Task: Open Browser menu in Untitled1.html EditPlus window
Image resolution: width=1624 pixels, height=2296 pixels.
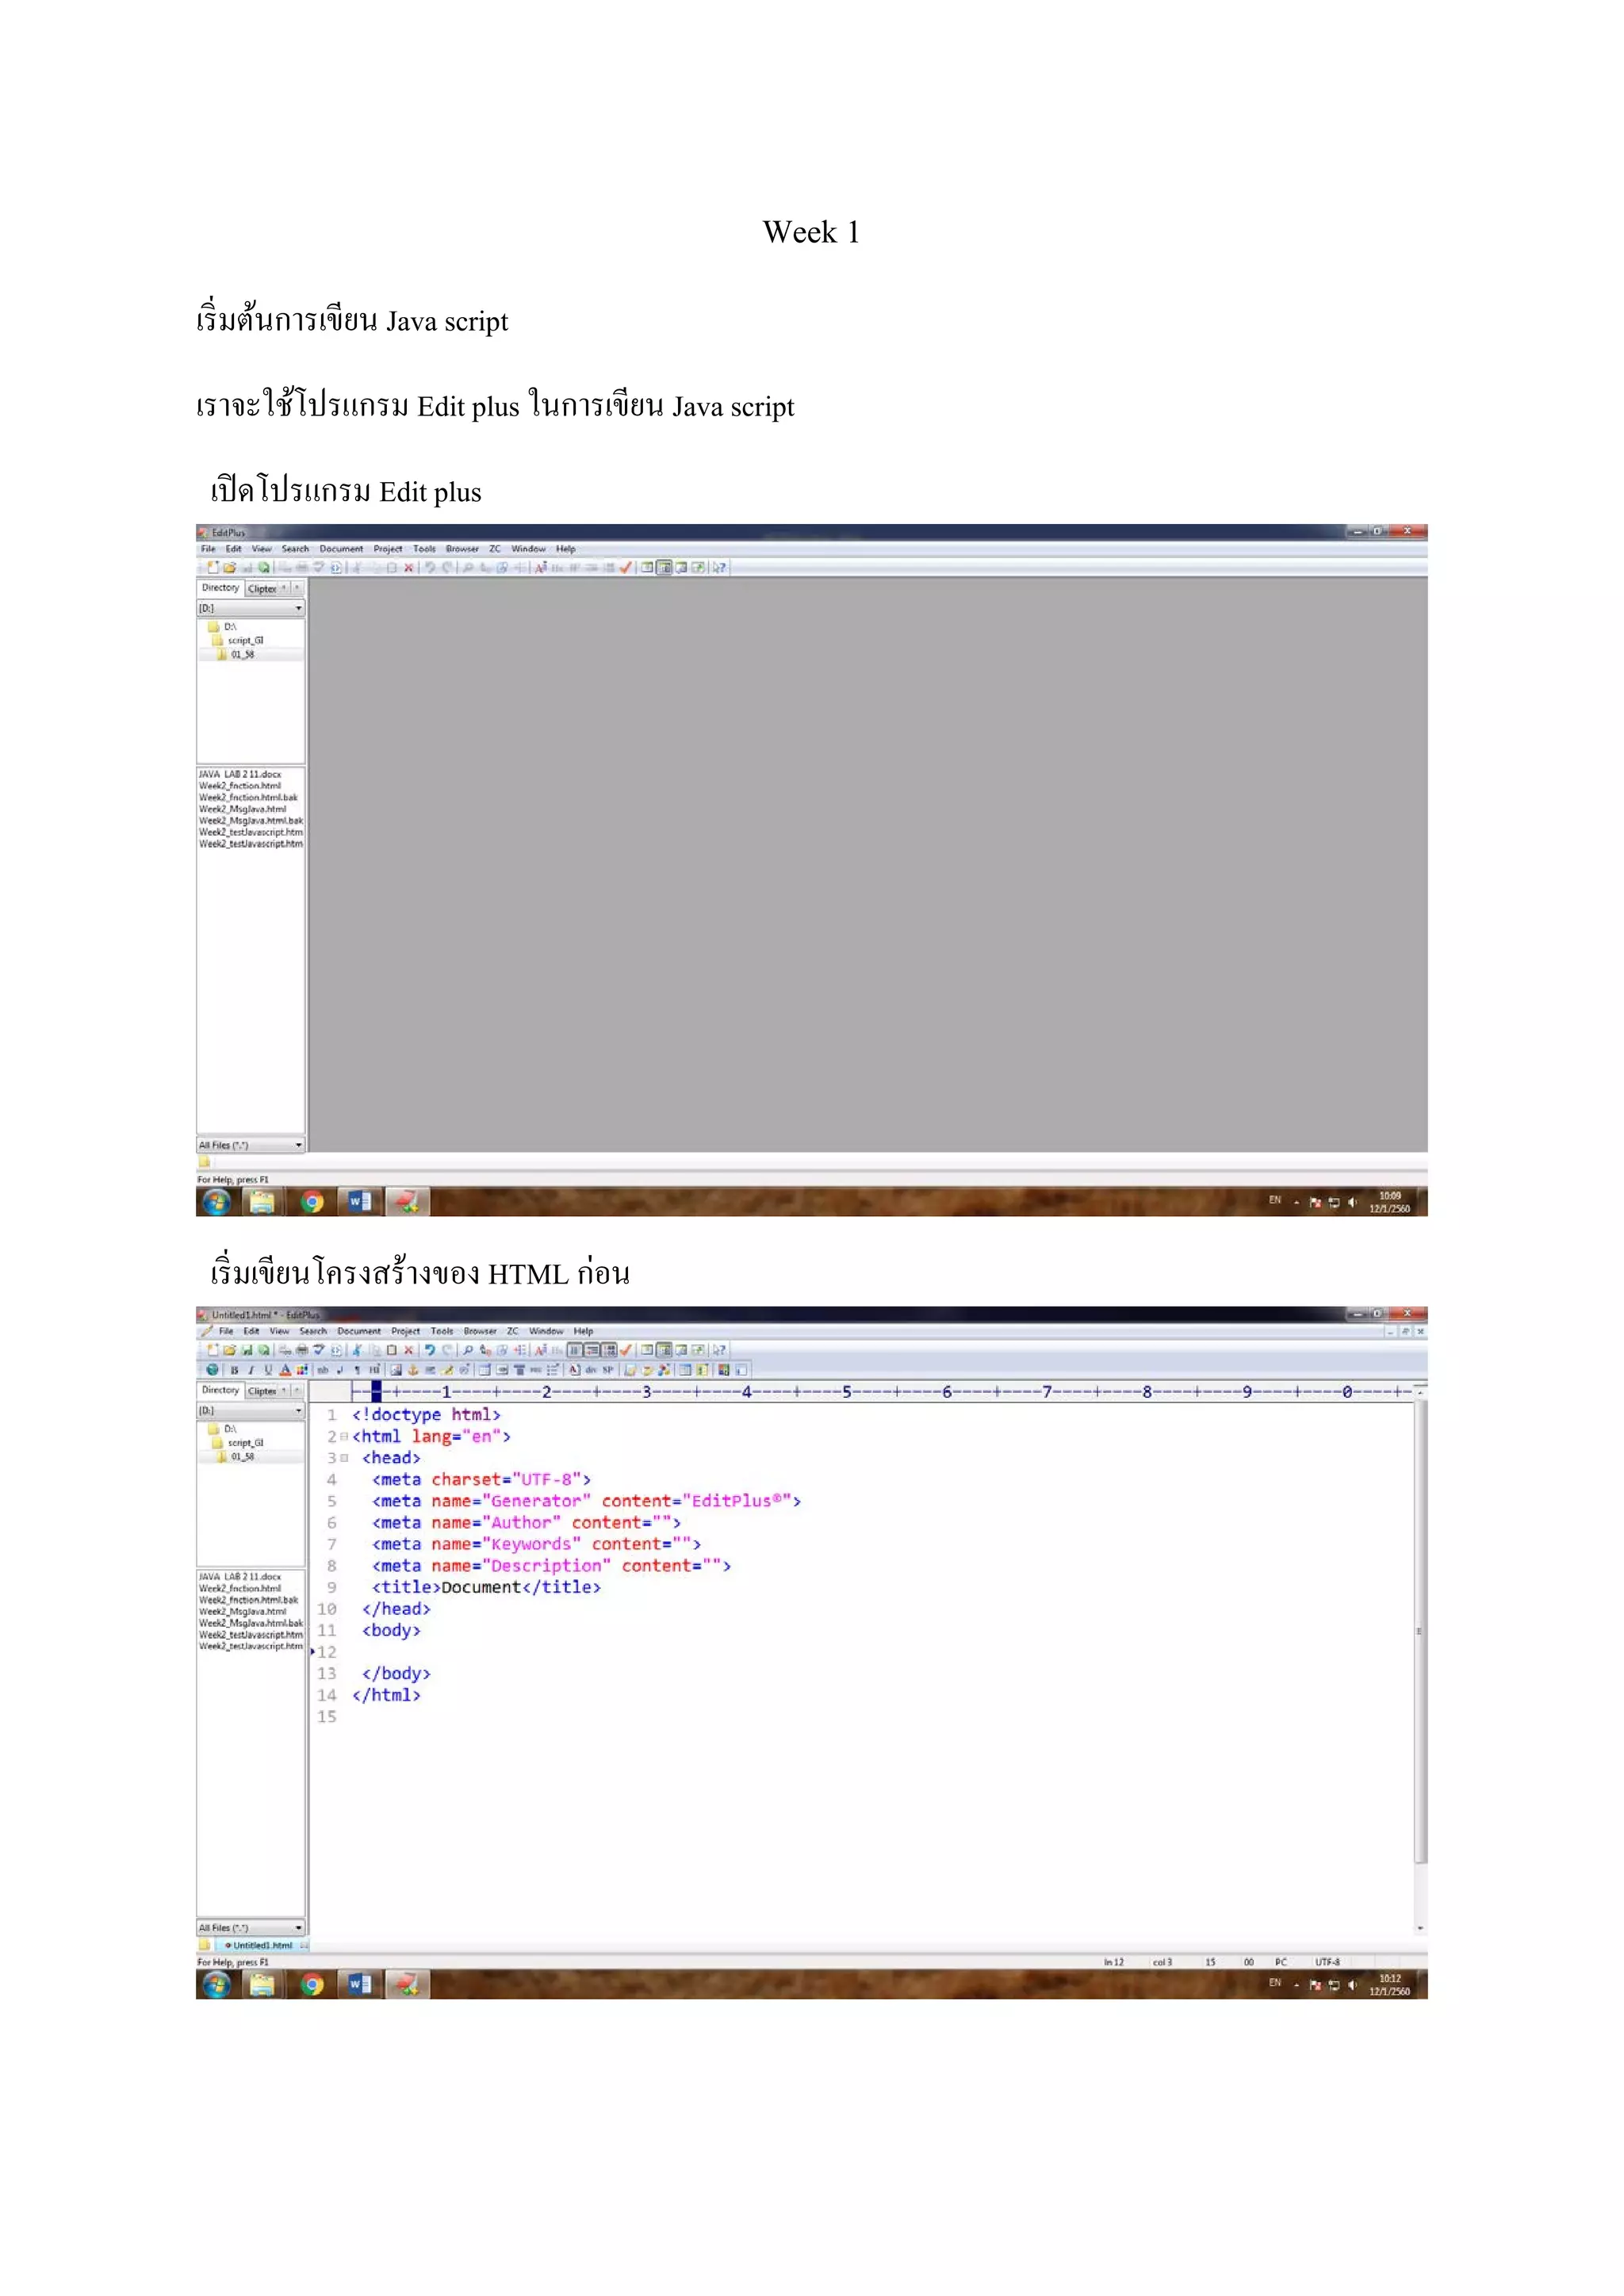Action: [480, 1331]
